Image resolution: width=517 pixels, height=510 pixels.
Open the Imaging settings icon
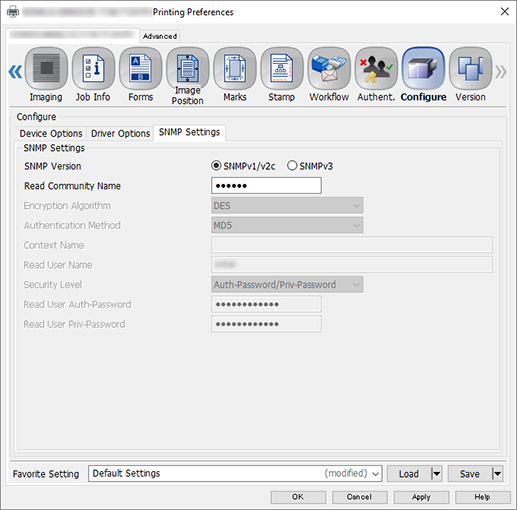coord(46,68)
